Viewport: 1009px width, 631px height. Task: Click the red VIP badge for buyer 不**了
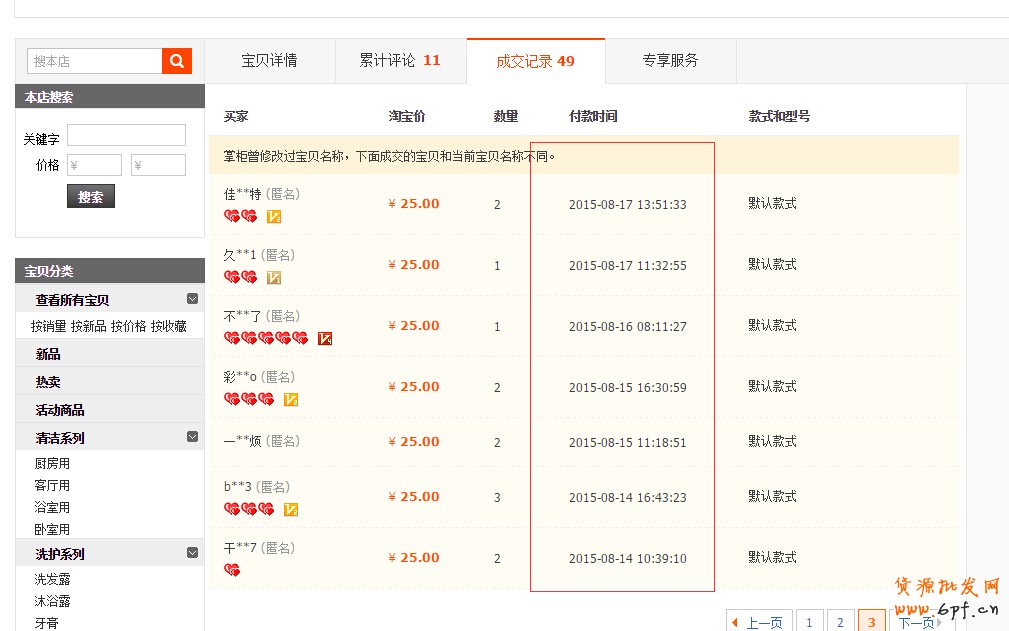(x=324, y=339)
